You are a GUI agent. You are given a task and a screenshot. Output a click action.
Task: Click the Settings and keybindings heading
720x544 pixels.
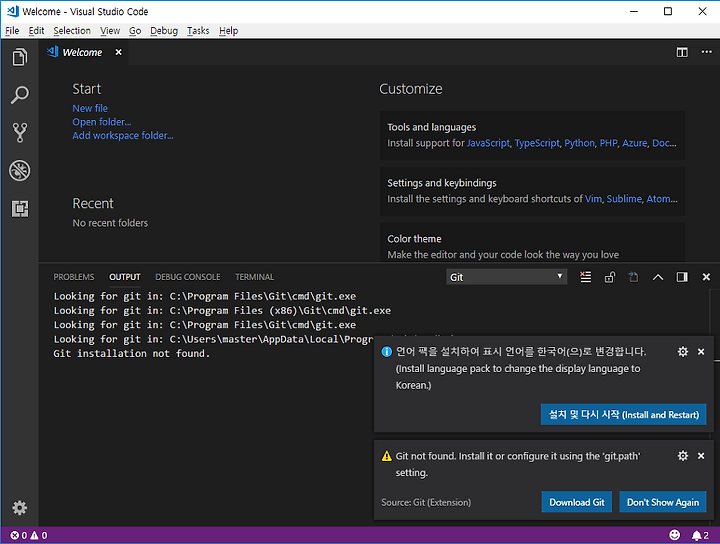tap(442, 183)
